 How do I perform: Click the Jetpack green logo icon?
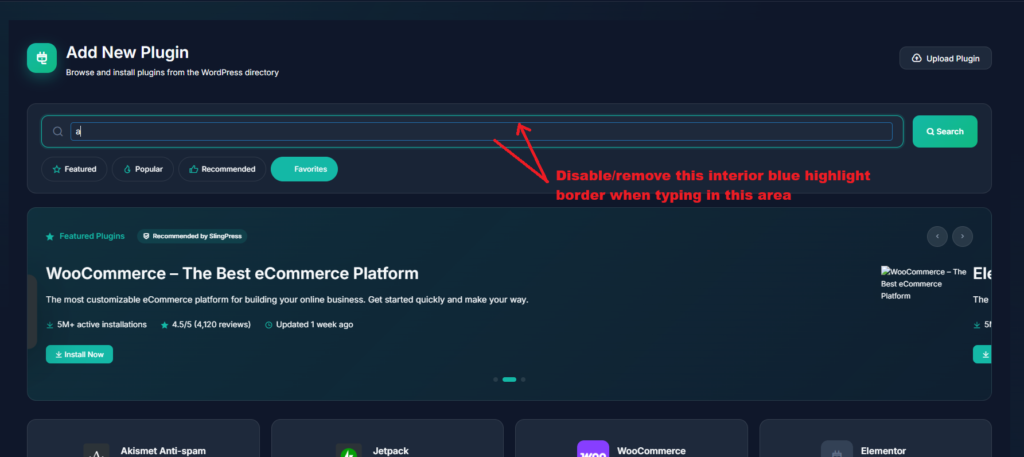349,450
